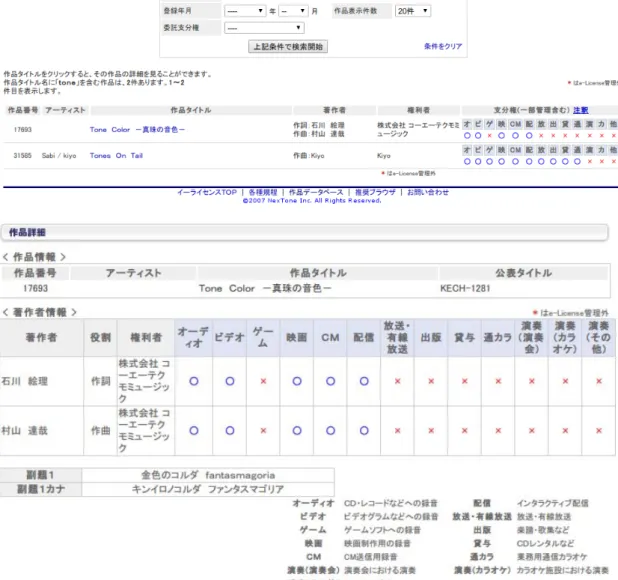This screenshot has height=580, width=618.
Task: Open the Tones On Tail title link
Action: point(116,156)
